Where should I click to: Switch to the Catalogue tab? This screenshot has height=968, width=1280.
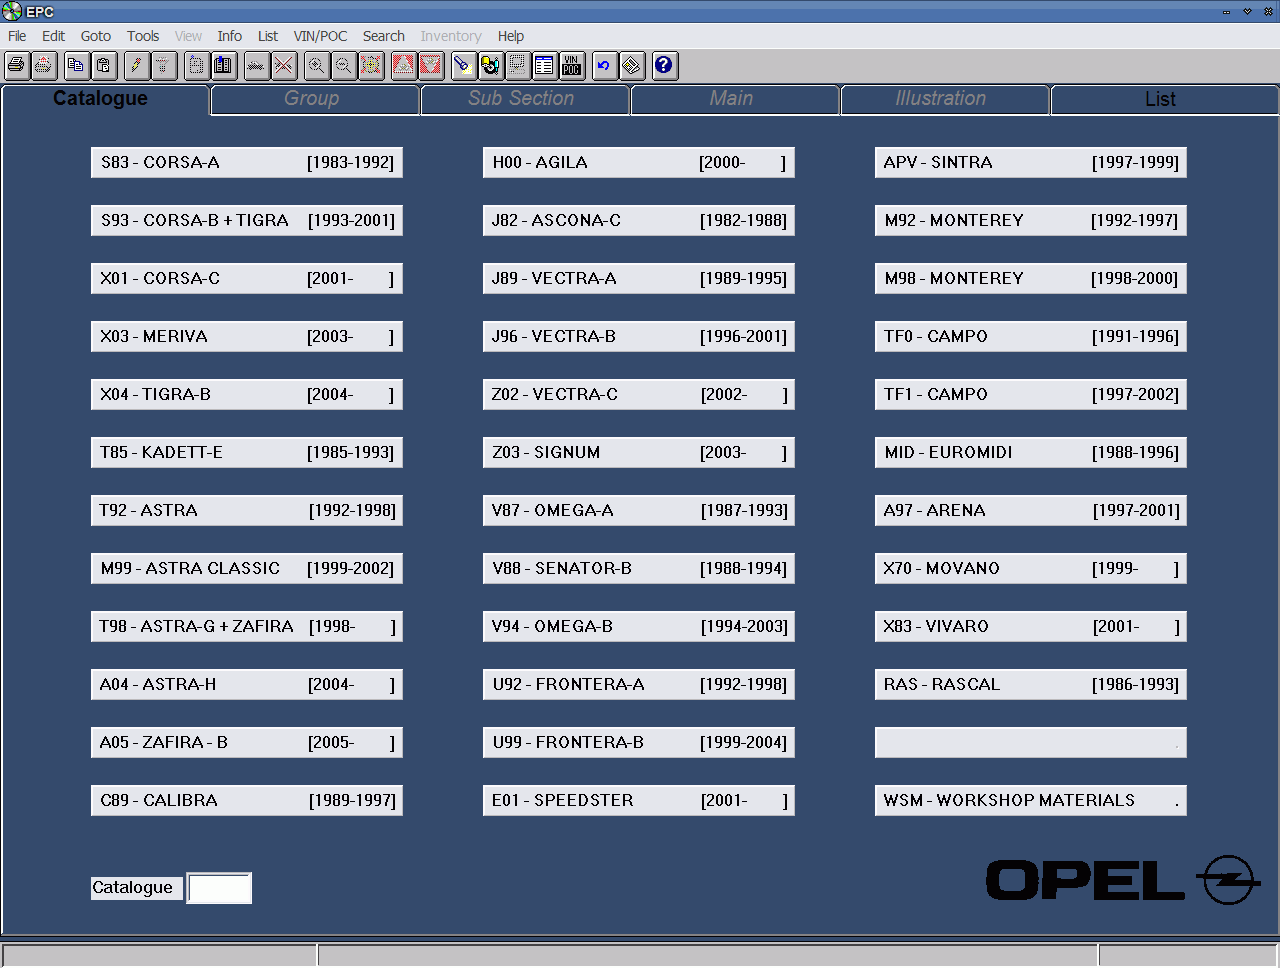(x=105, y=99)
